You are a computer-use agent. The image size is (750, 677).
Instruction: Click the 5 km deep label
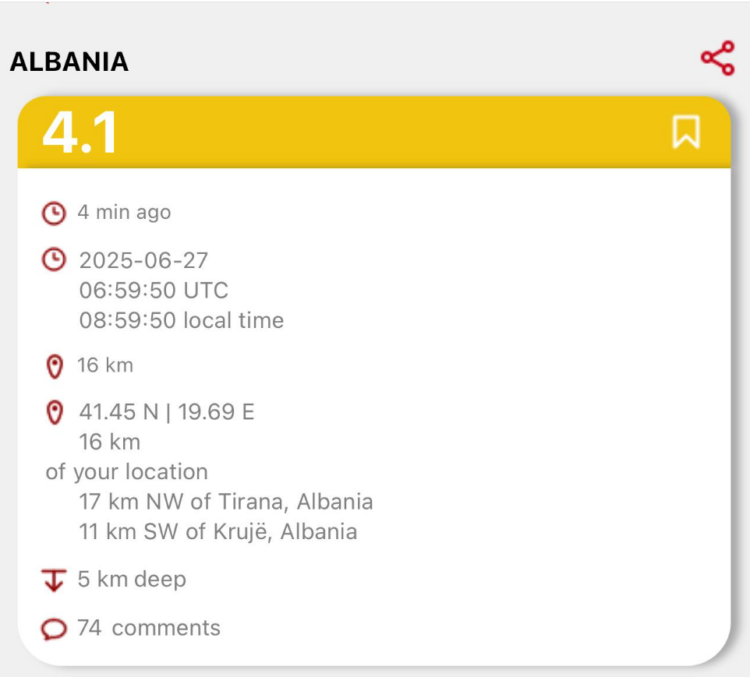(132, 579)
